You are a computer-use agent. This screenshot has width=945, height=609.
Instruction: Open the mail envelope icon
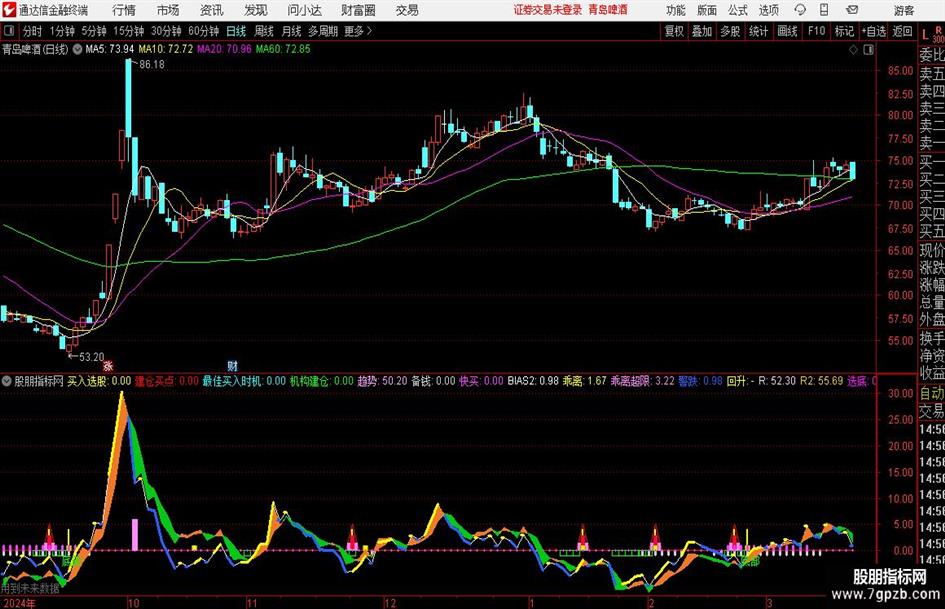point(852,10)
